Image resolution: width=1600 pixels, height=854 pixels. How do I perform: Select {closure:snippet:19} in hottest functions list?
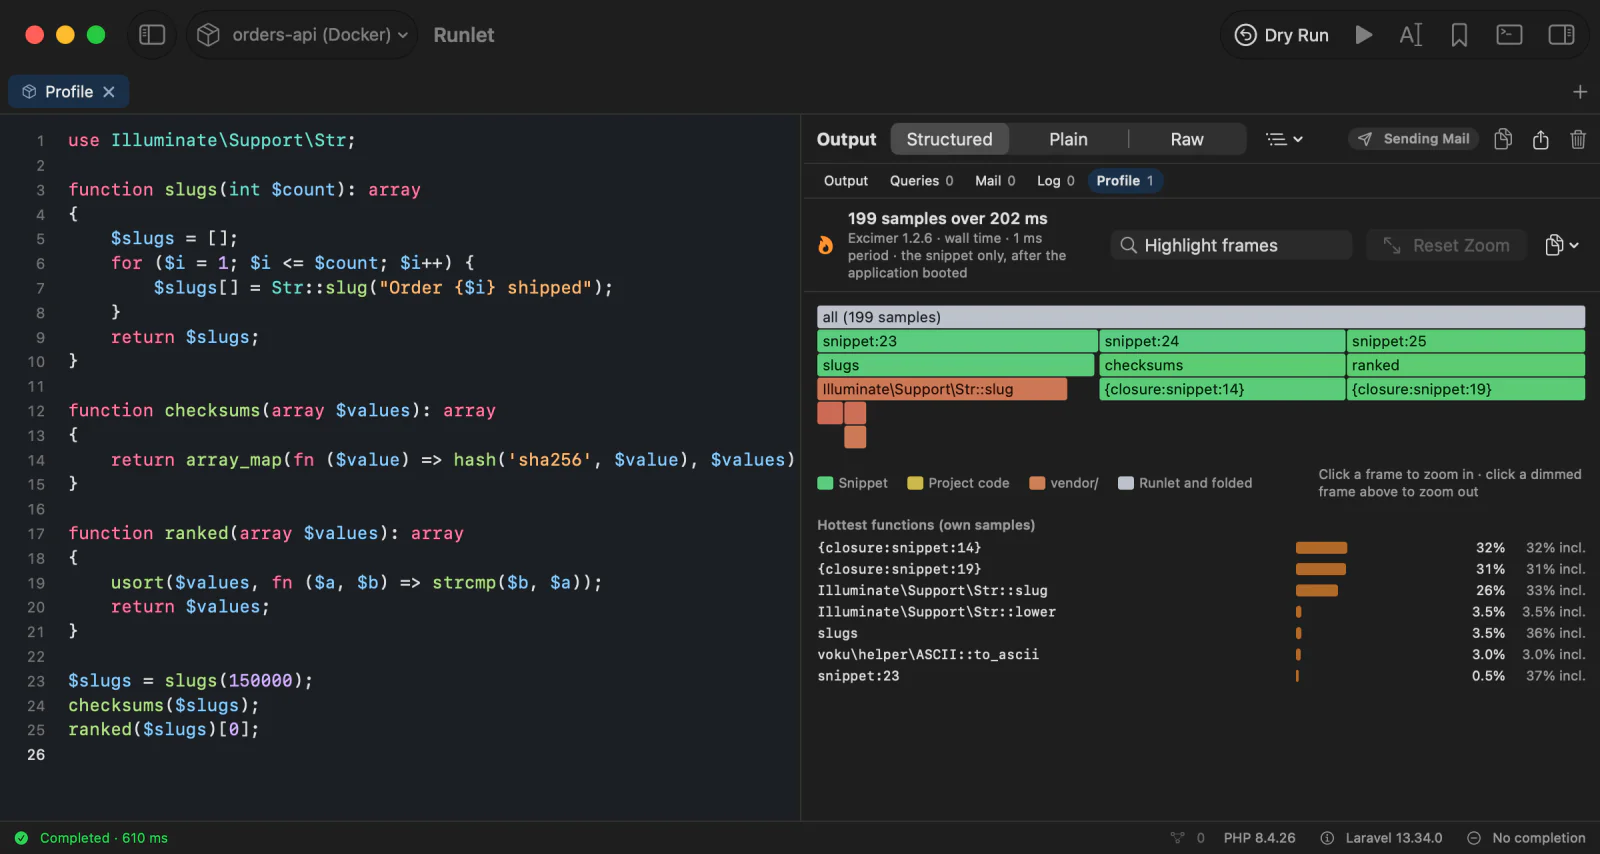click(x=1201, y=569)
